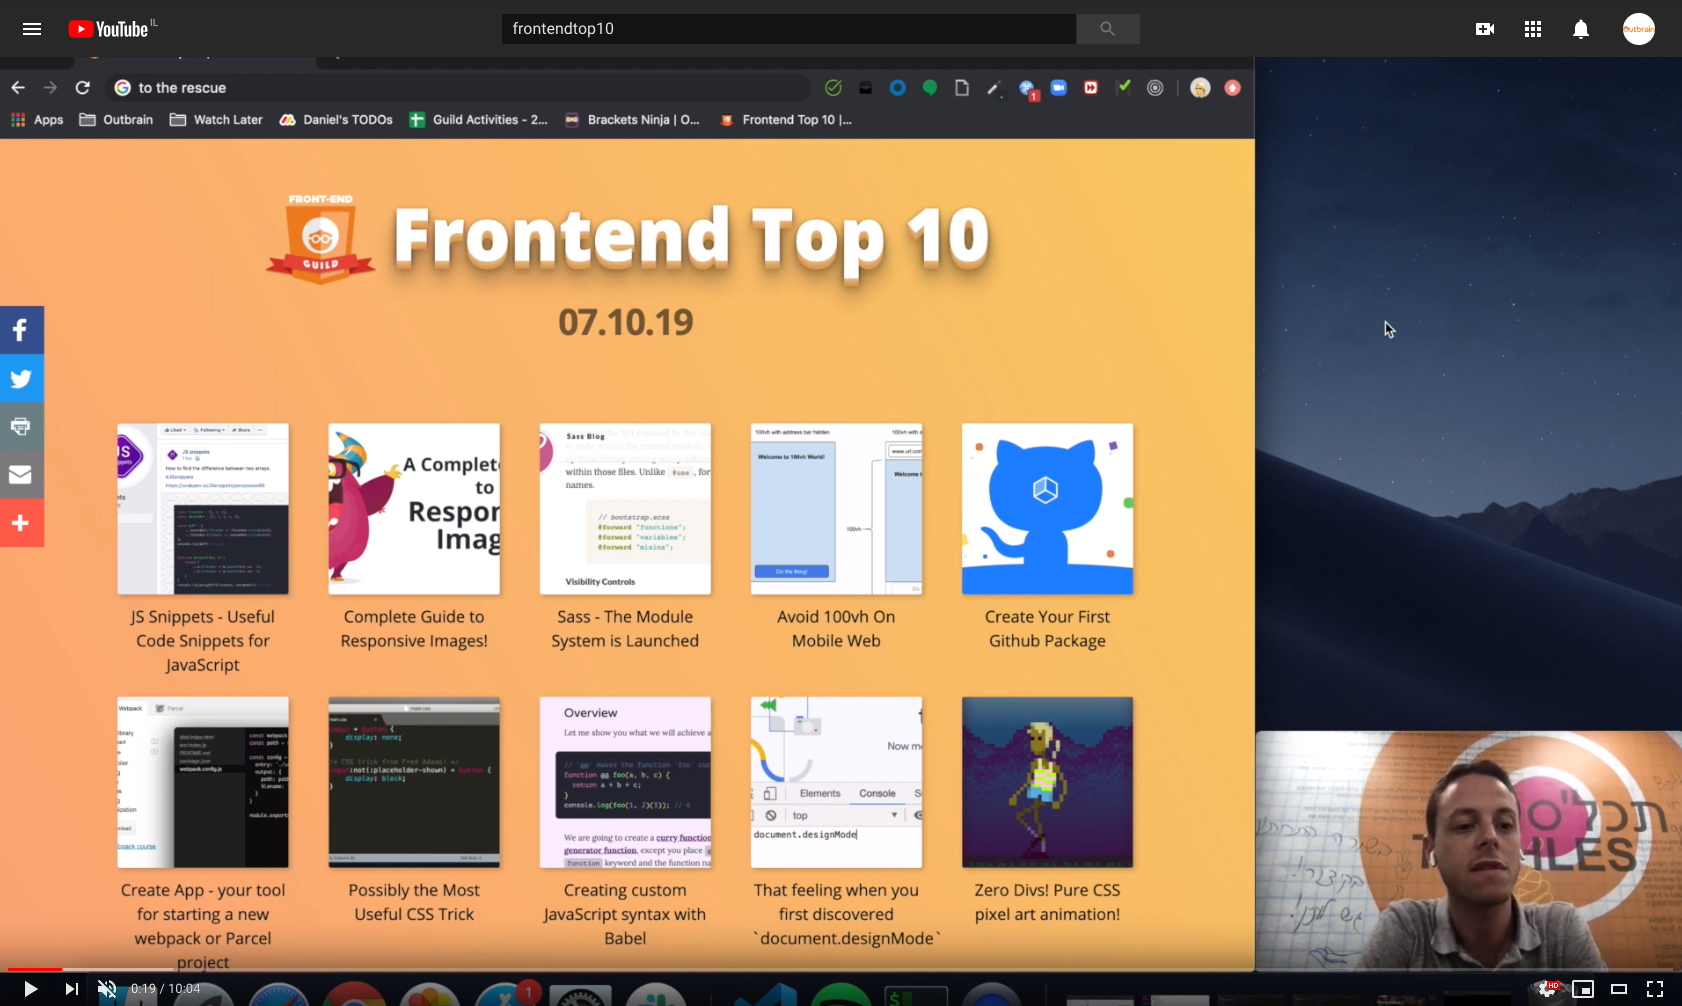Open the Avoid 100vh thumbnail
Viewport: 1682px width, 1006px height.
click(836, 509)
